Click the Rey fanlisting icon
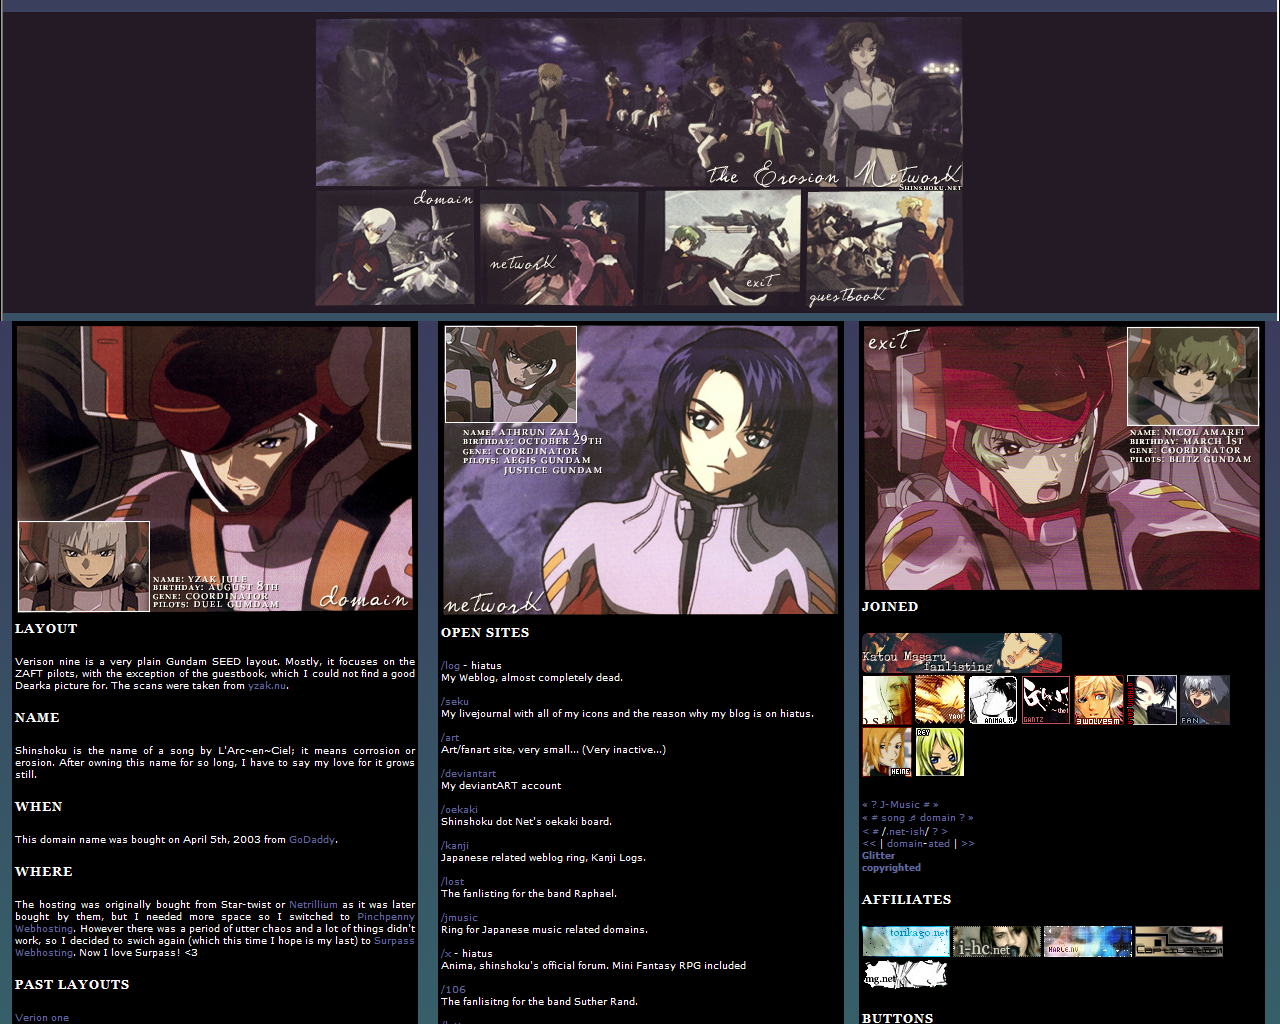This screenshot has height=1024, width=1280. (940, 752)
